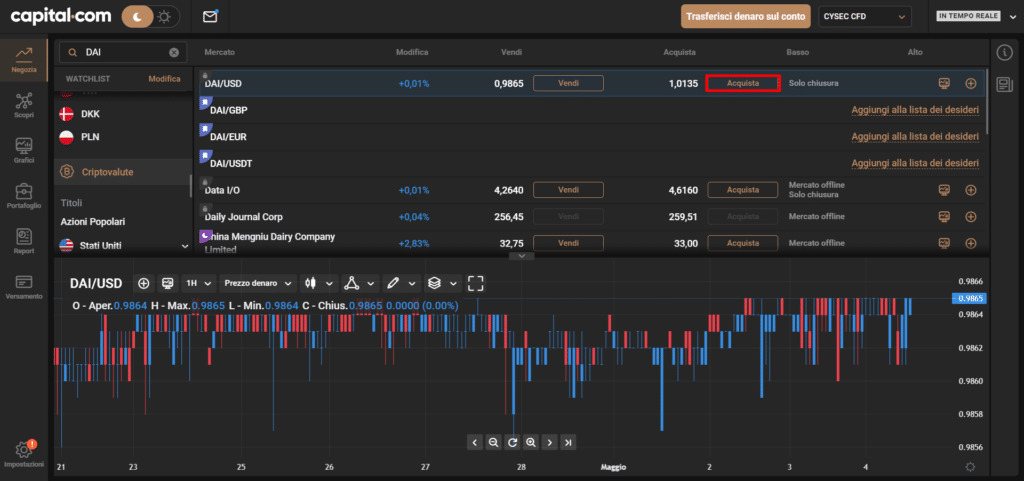
Task: Add DAI/USD chart to watchlist plus icon
Action: pyautogui.click(x=144, y=283)
